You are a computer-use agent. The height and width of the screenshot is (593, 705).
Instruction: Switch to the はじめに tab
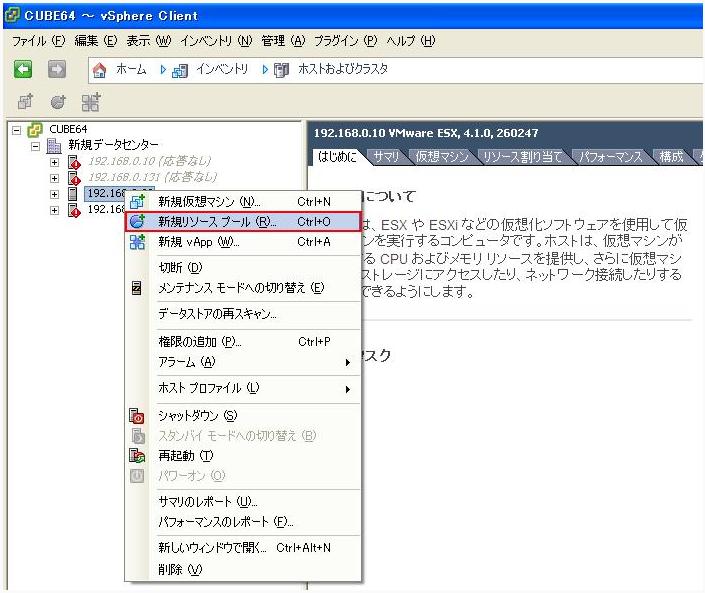click(338, 156)
